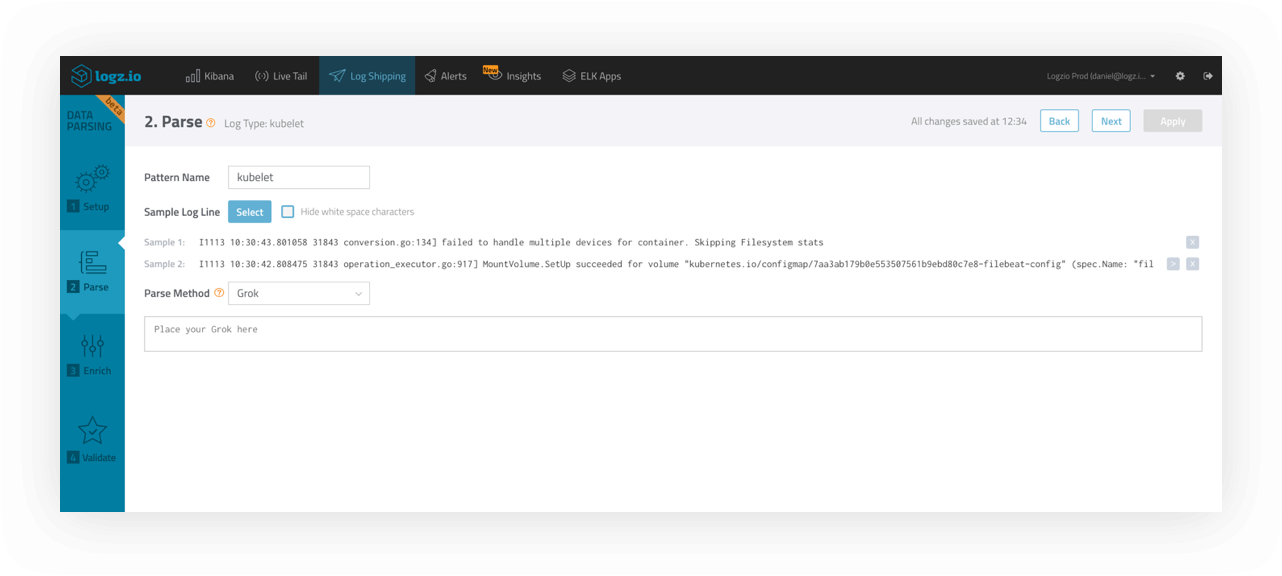
Task: Edit the Pattern Name field
Action: click(x=299, y=177)
